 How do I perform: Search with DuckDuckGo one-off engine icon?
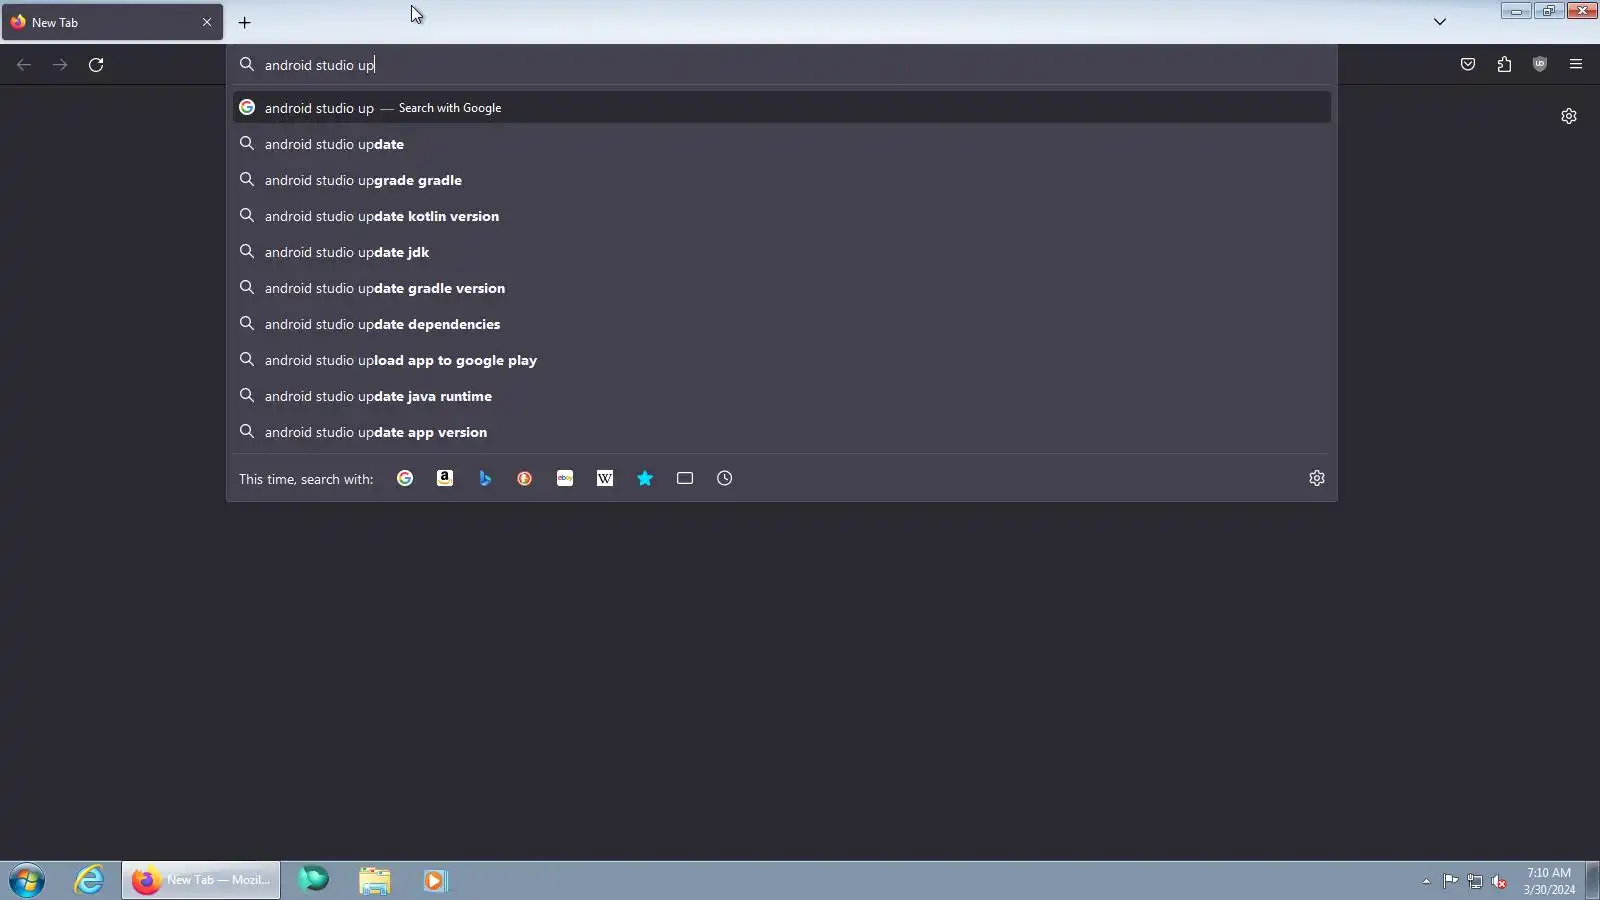pos(525,479)
